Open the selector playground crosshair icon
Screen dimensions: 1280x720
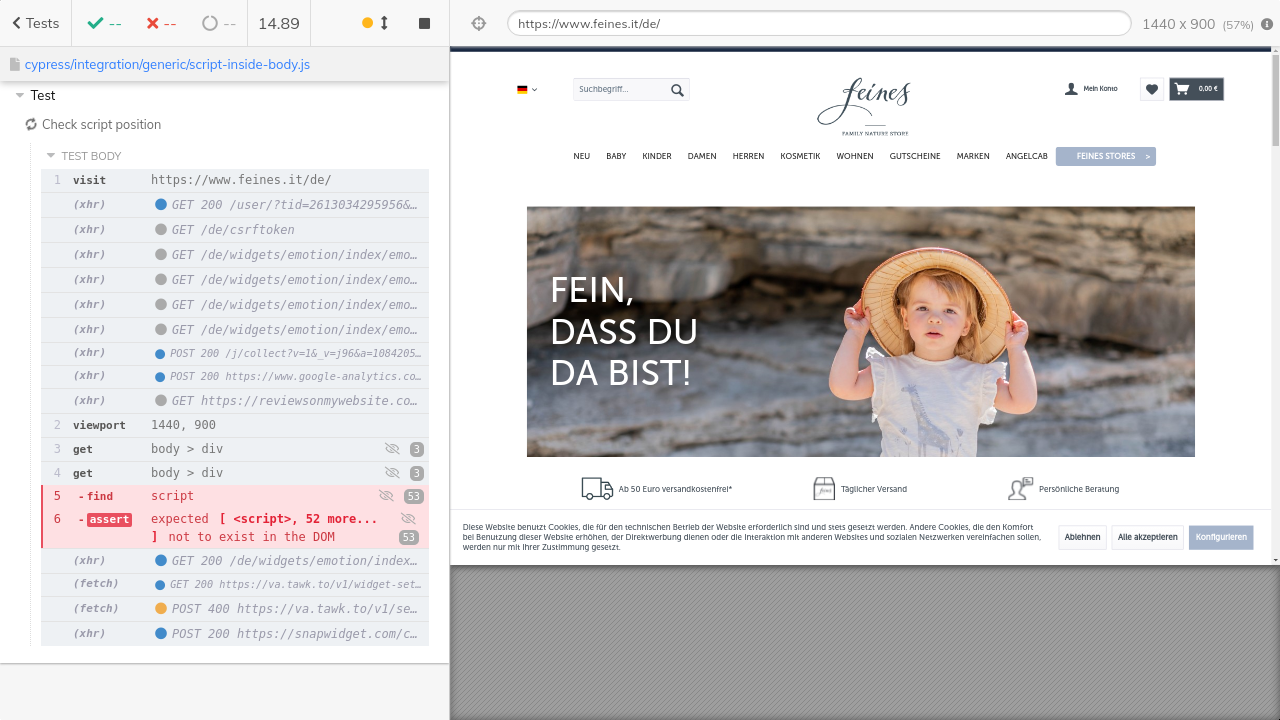tap(479, 23)
